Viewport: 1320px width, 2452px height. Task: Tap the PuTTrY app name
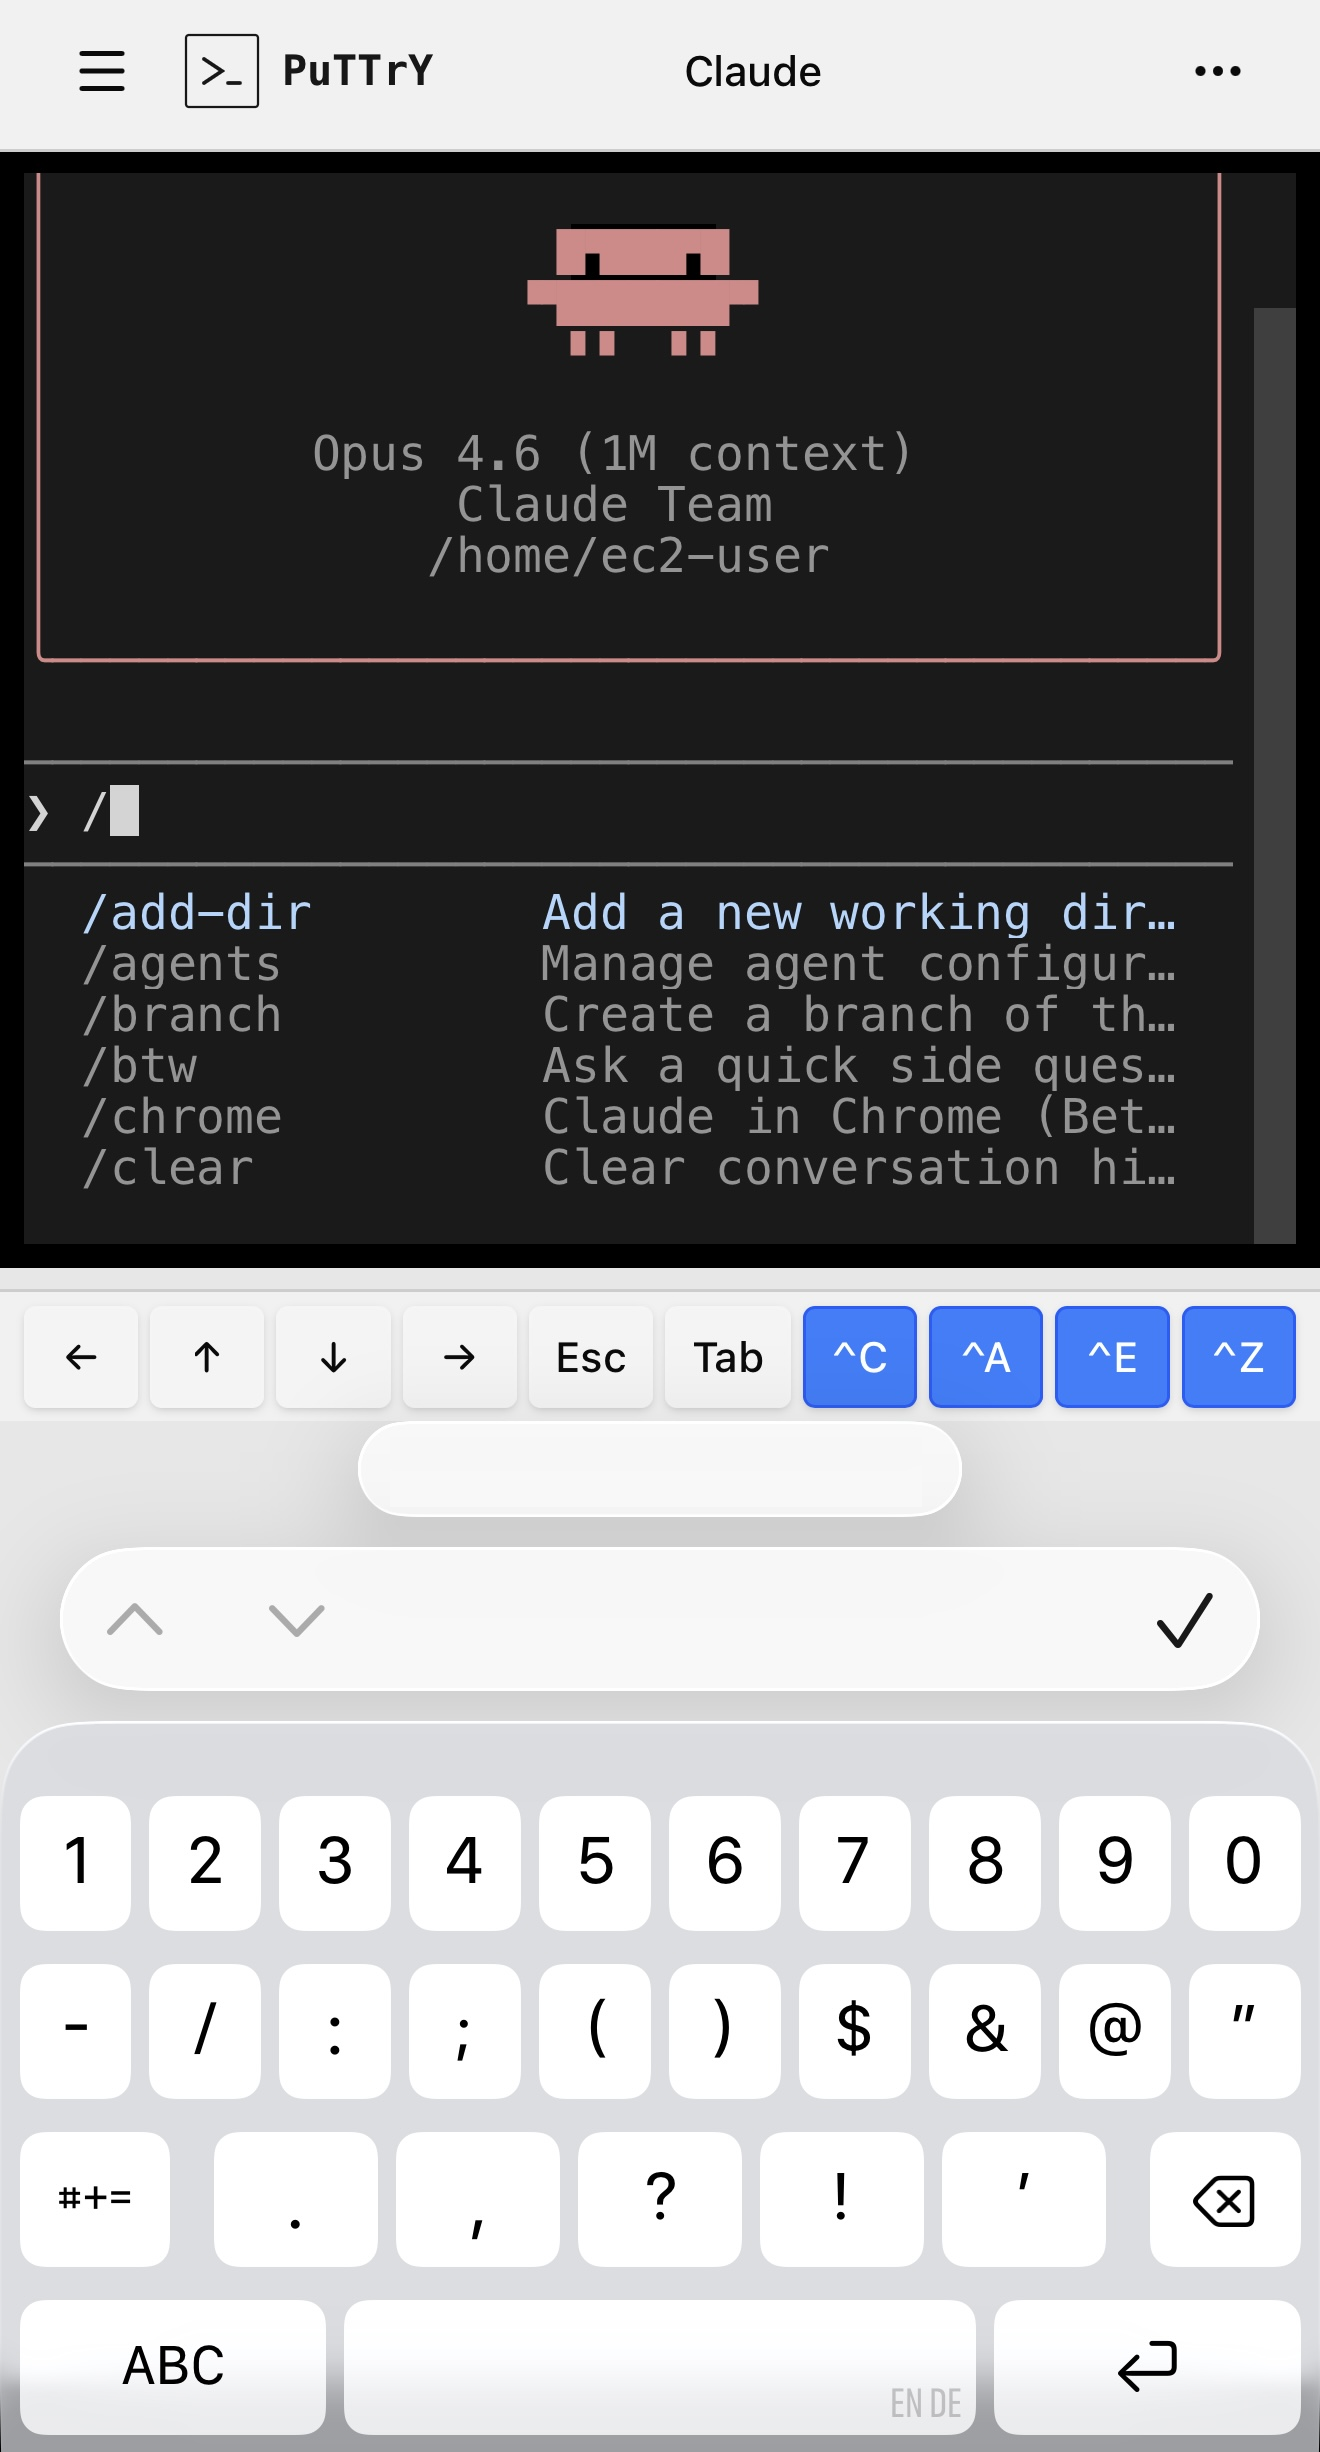[x=358, y=70]
